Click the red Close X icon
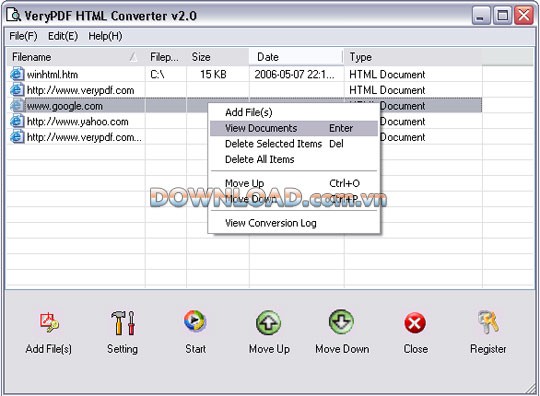540x396 pixels. point(415,323)
